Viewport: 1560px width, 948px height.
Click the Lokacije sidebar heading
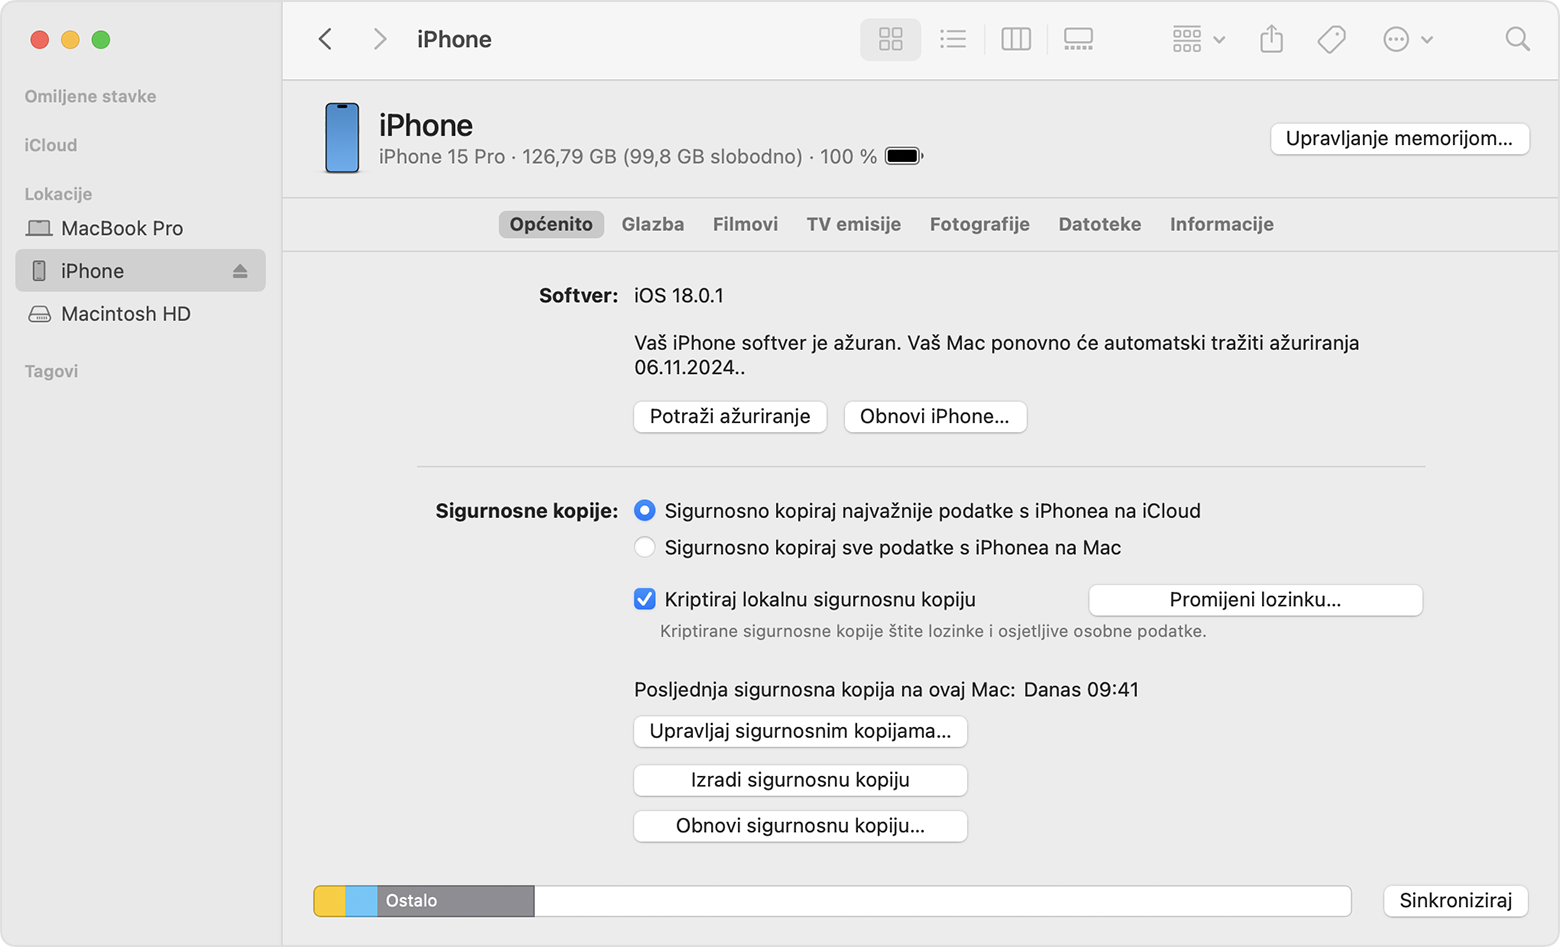(x=58, y=194)
